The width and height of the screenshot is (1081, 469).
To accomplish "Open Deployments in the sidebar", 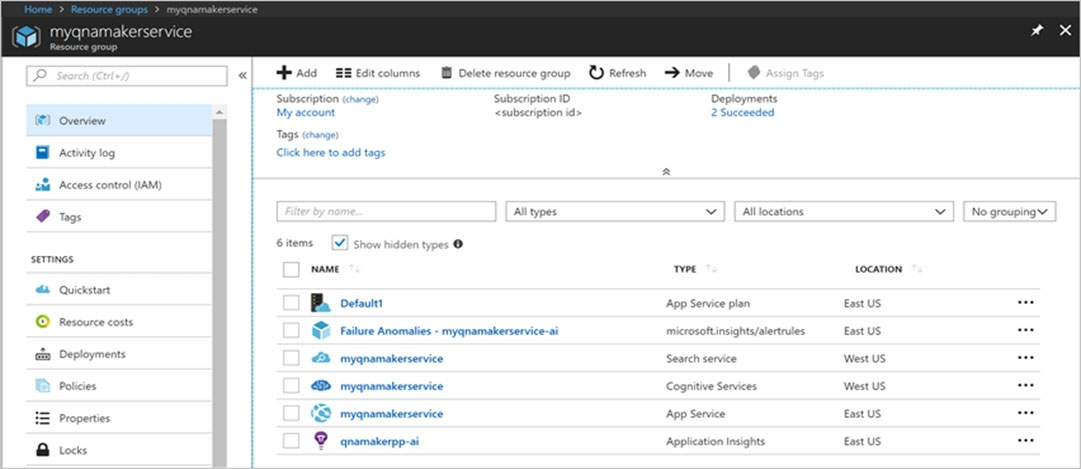I will pos(119,354).
